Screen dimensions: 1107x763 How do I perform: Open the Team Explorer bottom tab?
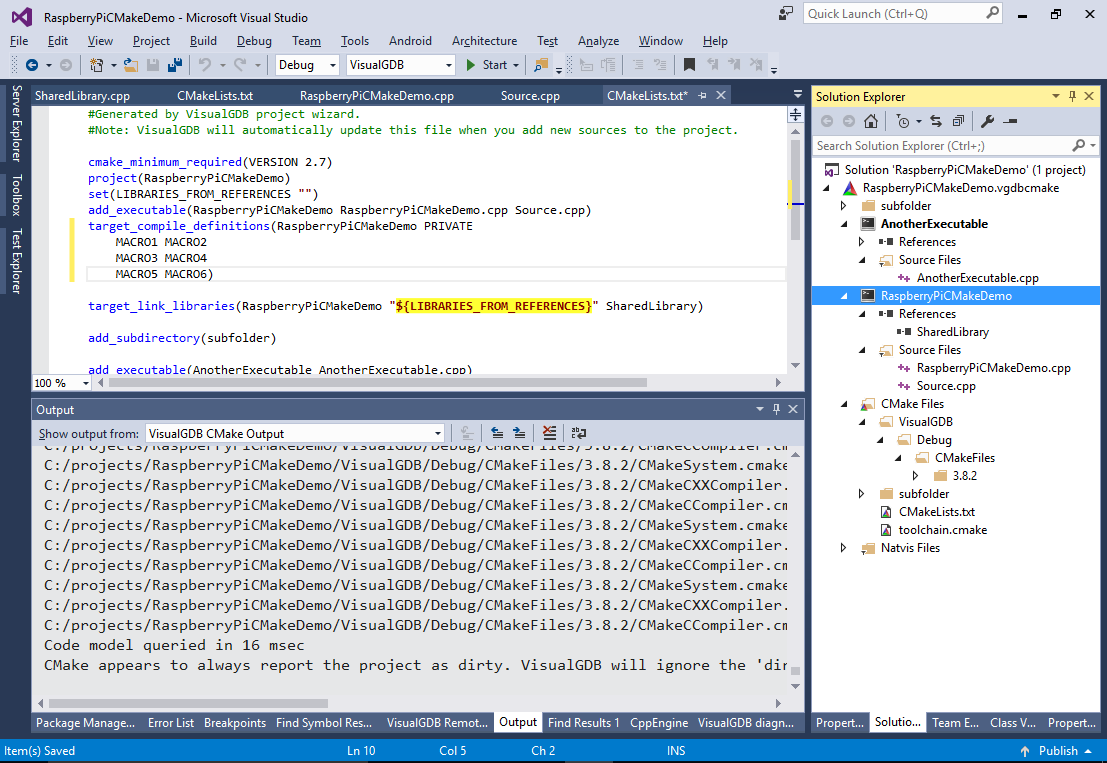(x=955, y=723)
